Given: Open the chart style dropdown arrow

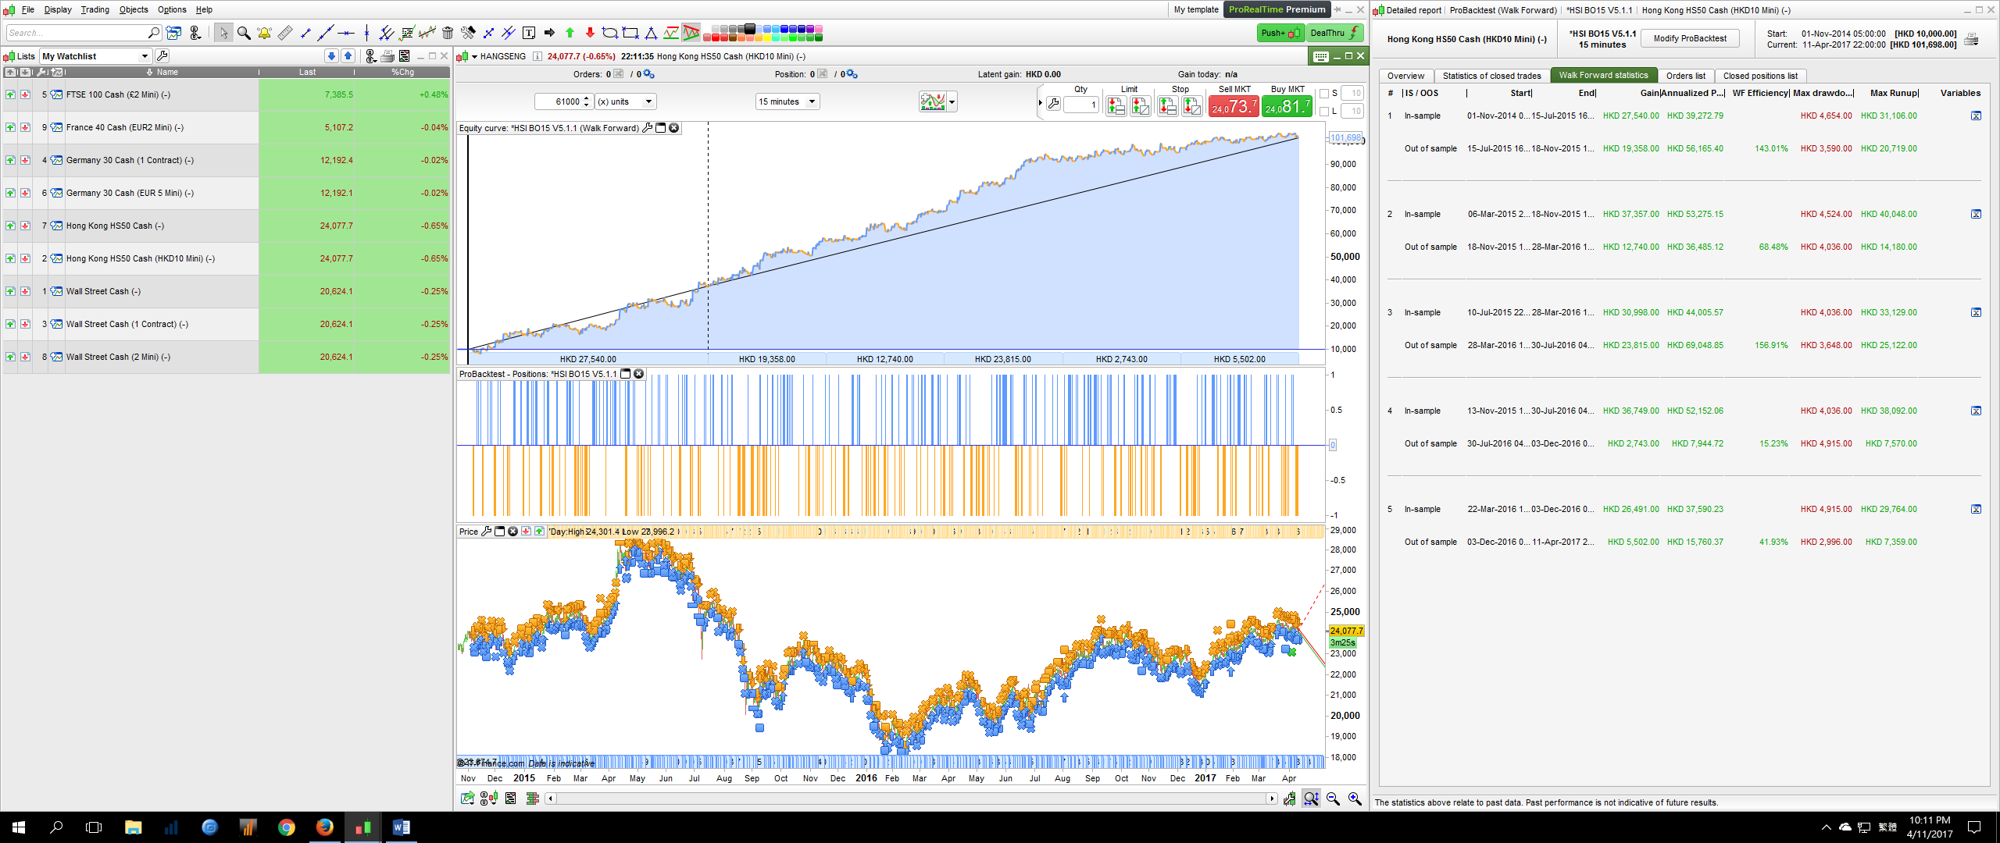Looking at the screenshot, I should (951, 102).
